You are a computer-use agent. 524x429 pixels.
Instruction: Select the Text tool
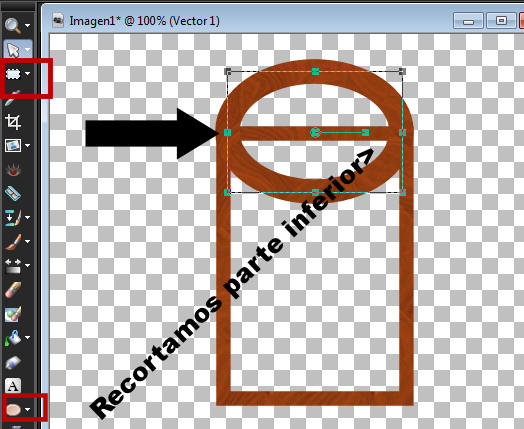pos(13,386)
